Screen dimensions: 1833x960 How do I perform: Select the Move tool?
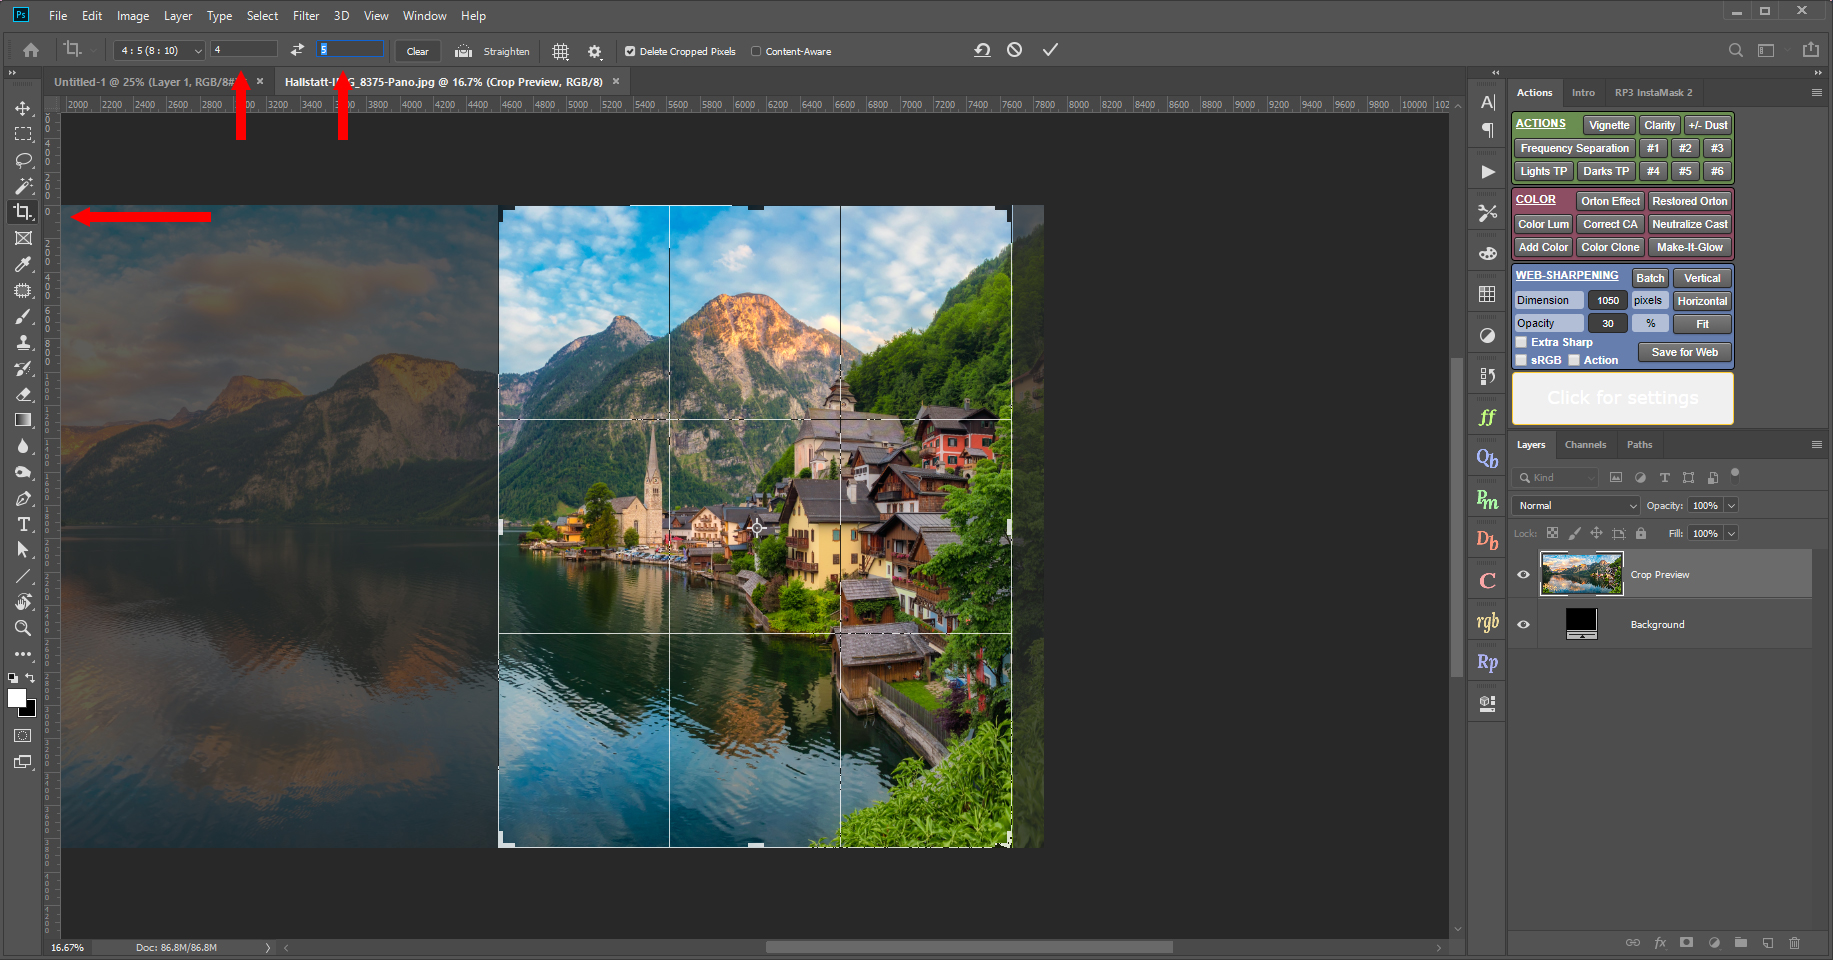pos(22,108)
